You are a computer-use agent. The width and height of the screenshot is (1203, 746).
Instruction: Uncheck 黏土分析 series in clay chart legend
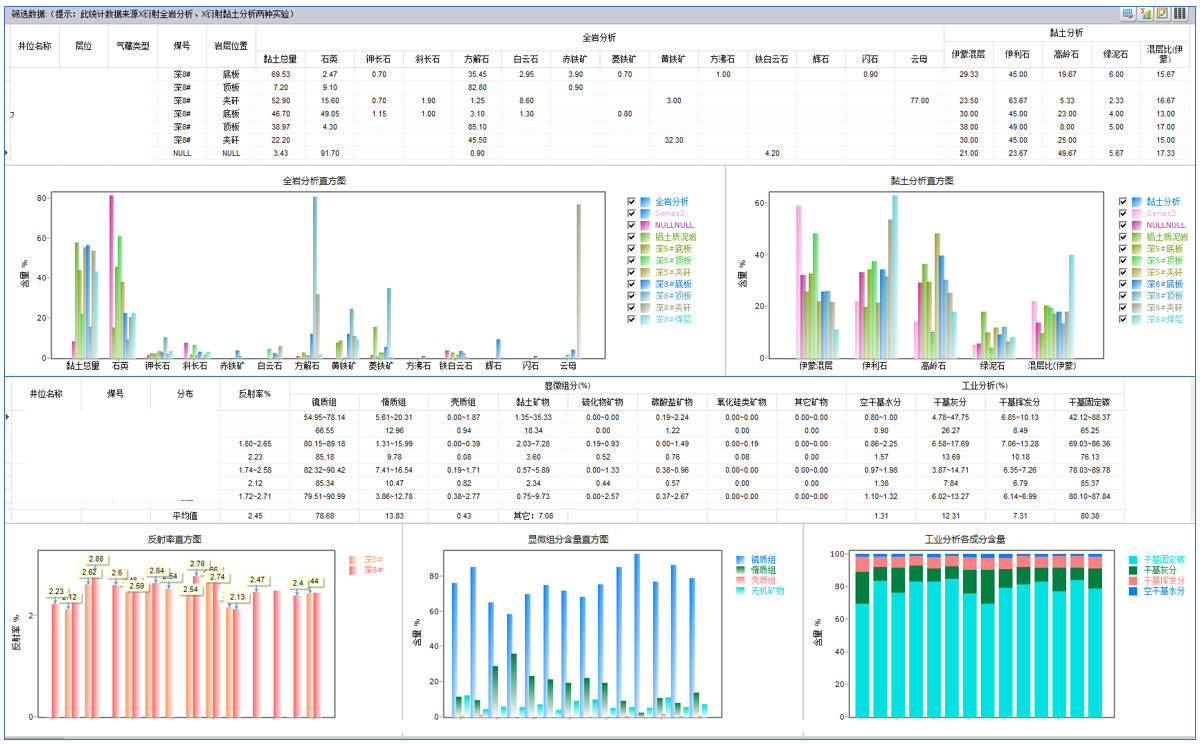[1123, 202]
